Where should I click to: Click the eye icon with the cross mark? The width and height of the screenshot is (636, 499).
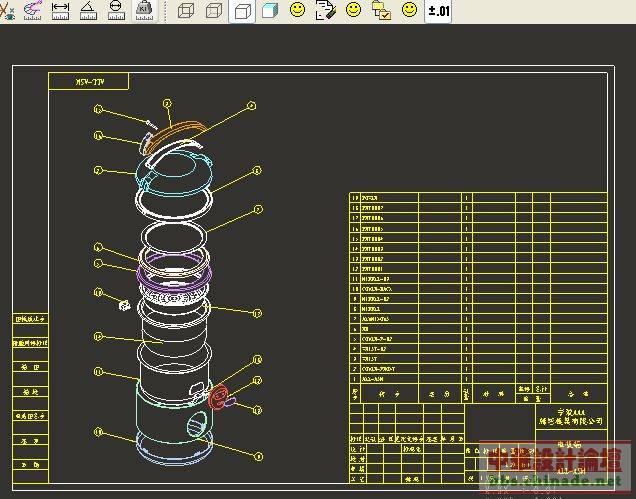pos(7,10)
